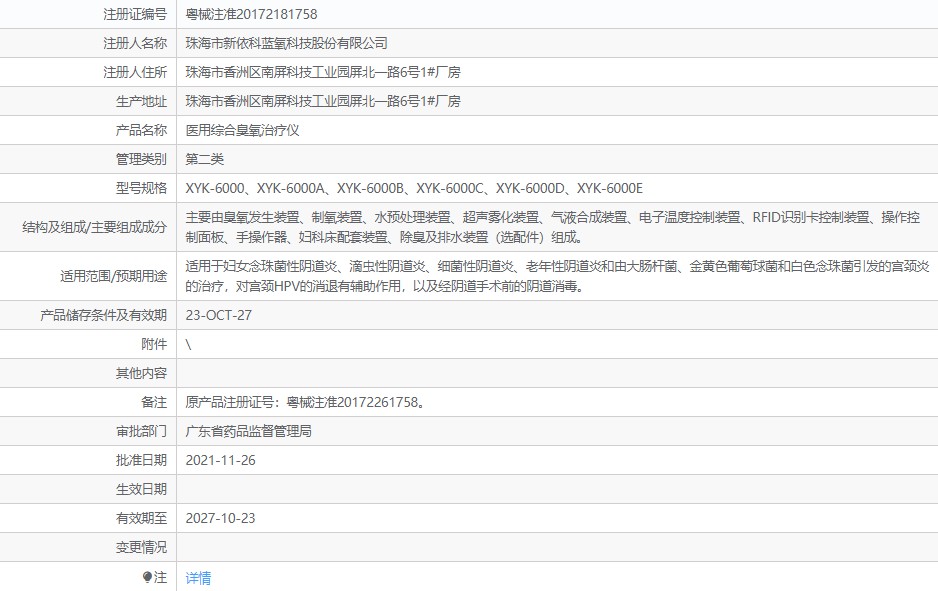This screenshot has width=938, height=591.
Task: Click the 注册人住所 address value
Action: coord(323,72)
